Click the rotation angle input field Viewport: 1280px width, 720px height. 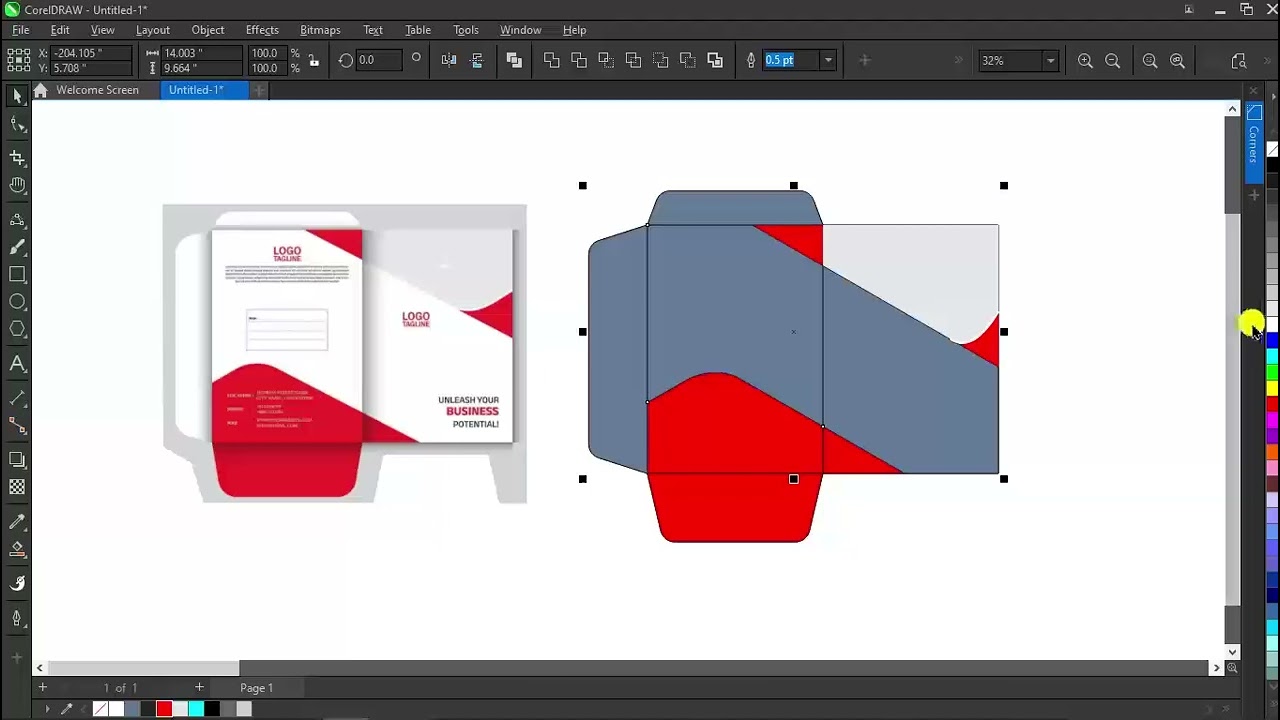pos(380,61)
